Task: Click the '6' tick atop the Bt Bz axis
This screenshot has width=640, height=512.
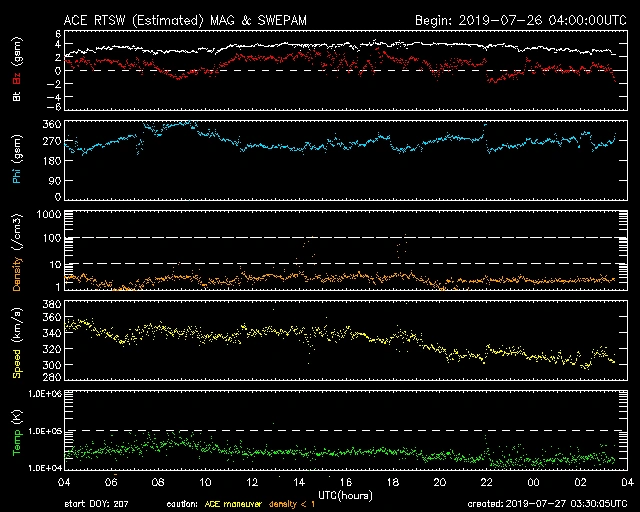Action: 58,34
